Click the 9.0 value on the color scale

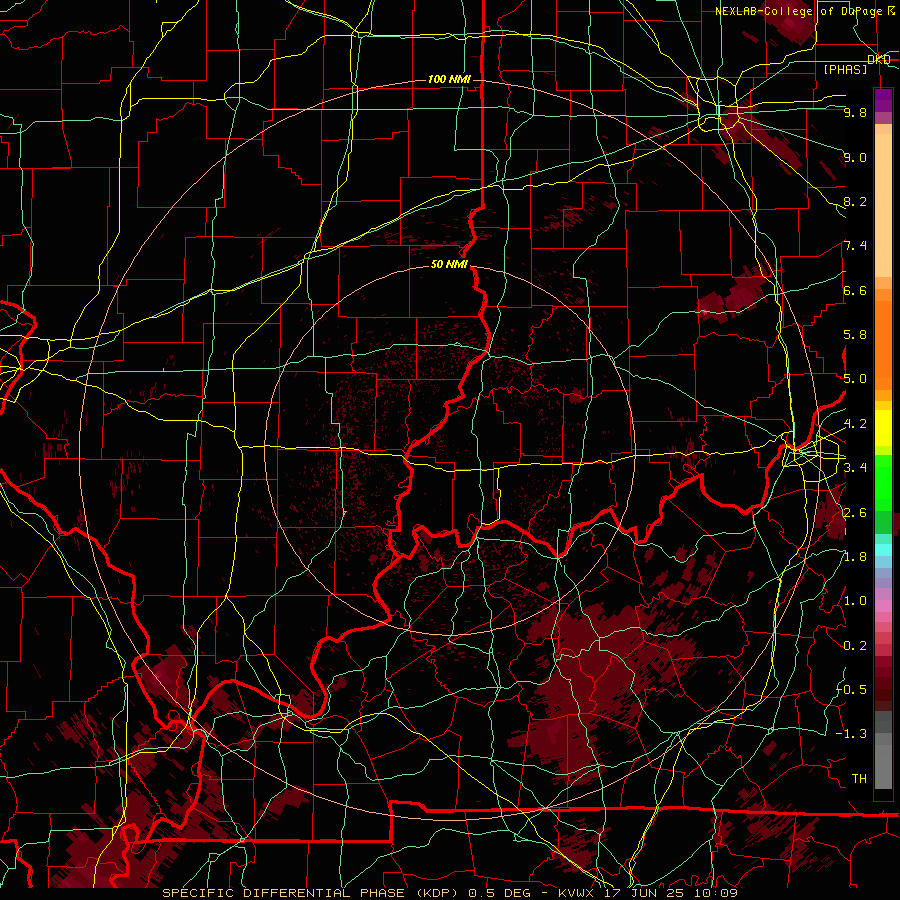(855, 157)
